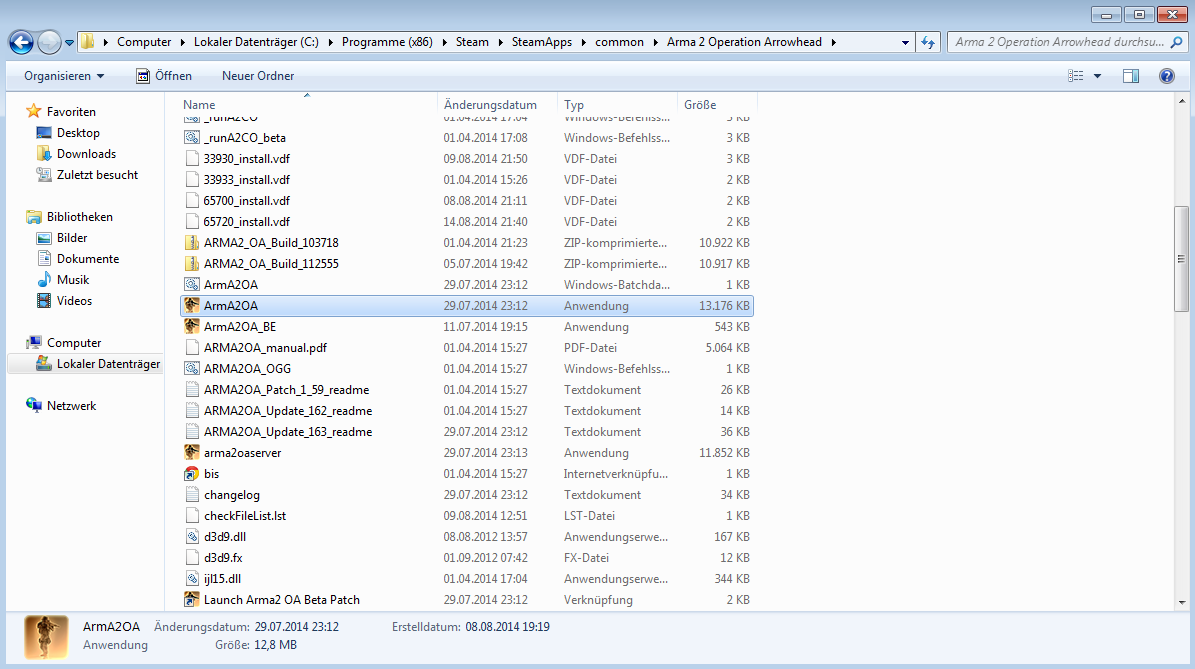Select the ARMA2OA_OGG script icon
This screenshot has width=1195, height=669.
pos(192,369)
